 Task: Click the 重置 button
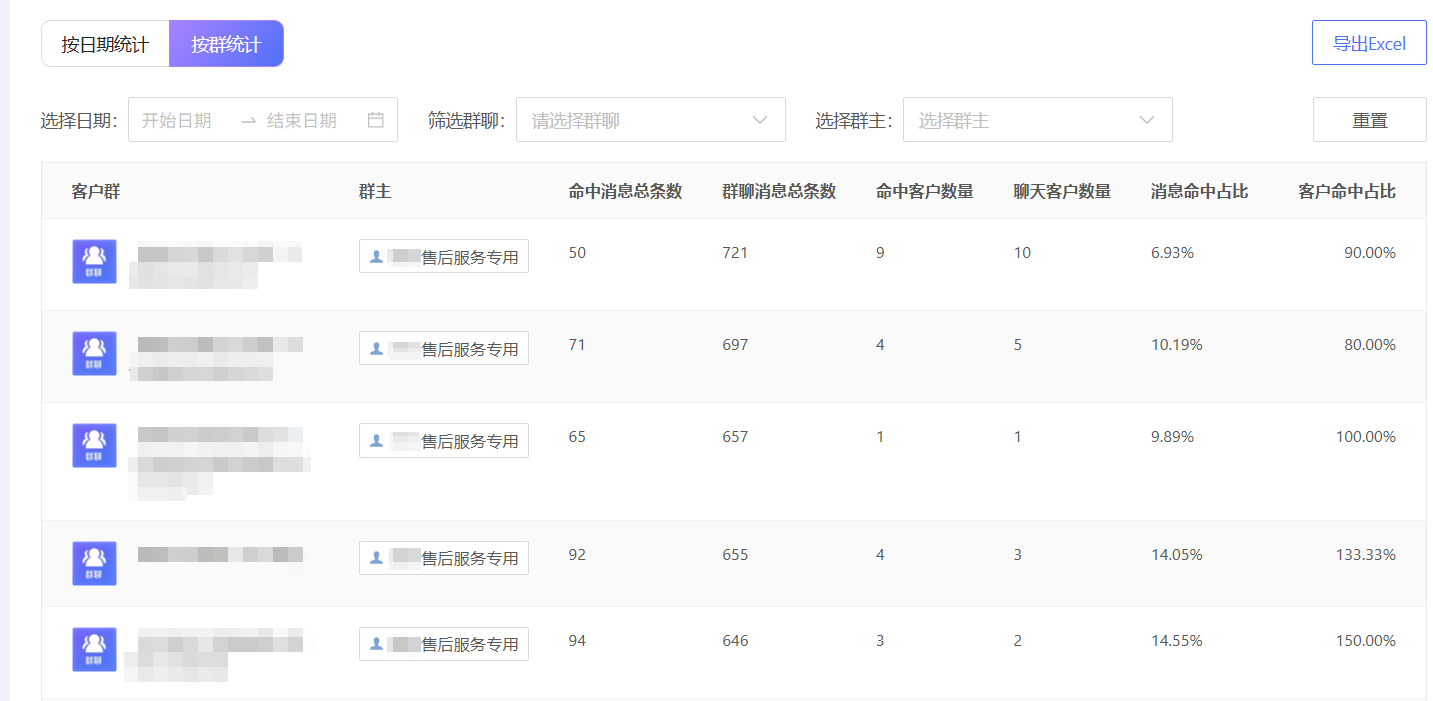point(1369,120)
